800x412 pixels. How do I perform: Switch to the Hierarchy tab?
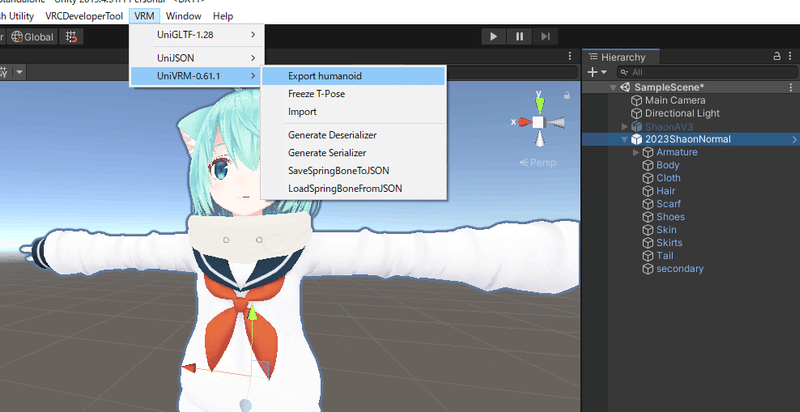(x=621, y=57)
